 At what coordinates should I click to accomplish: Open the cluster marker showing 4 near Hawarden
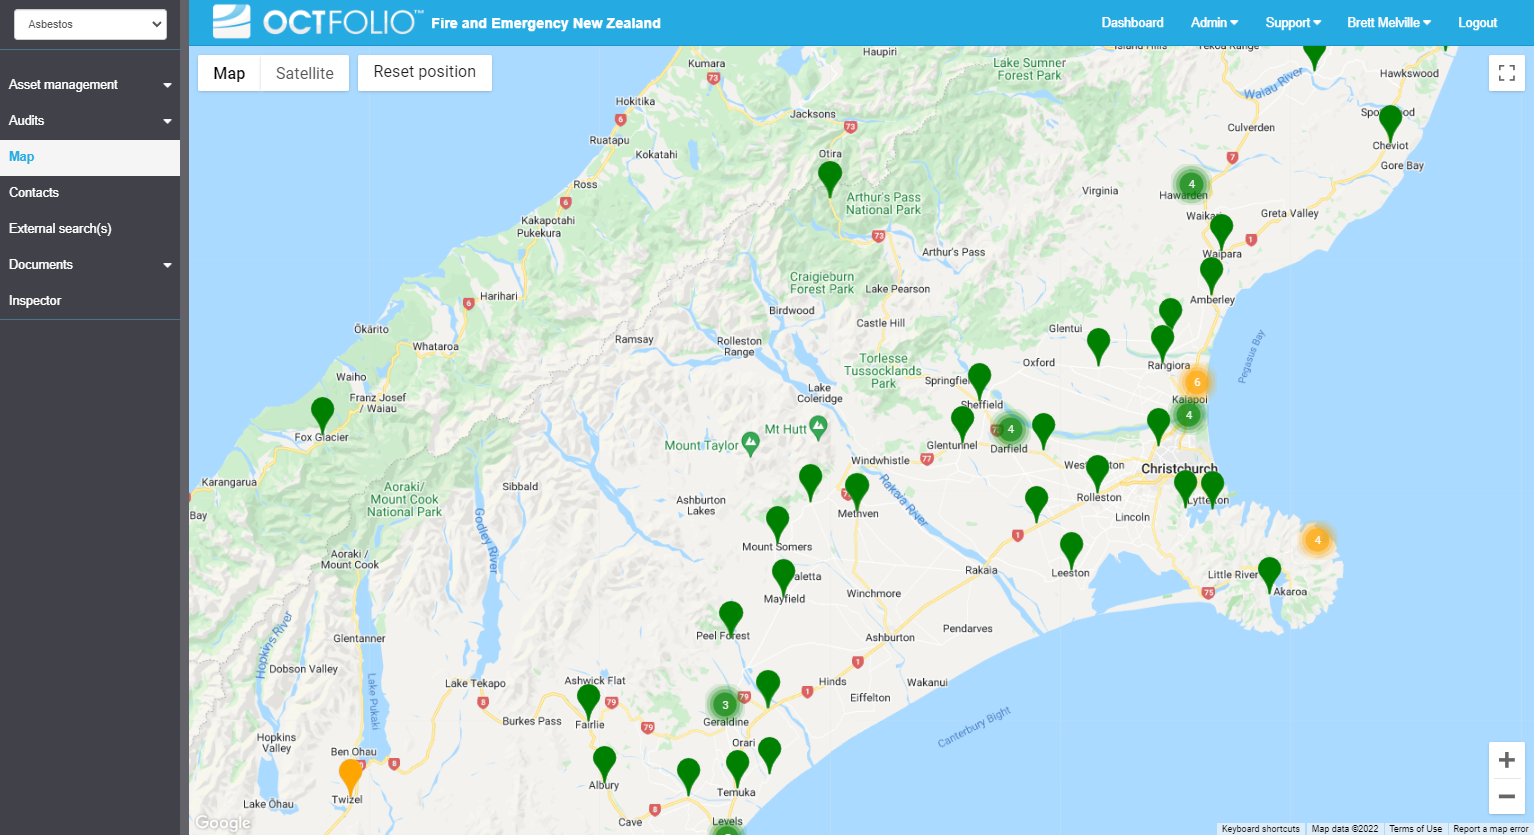tap(1191, 184)
